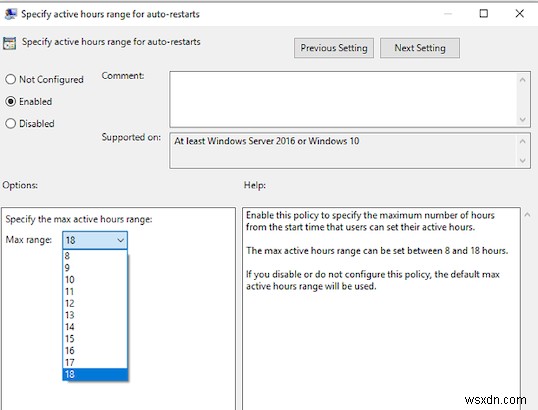Click the Comment box scroll up arrow

click(523, 80)
